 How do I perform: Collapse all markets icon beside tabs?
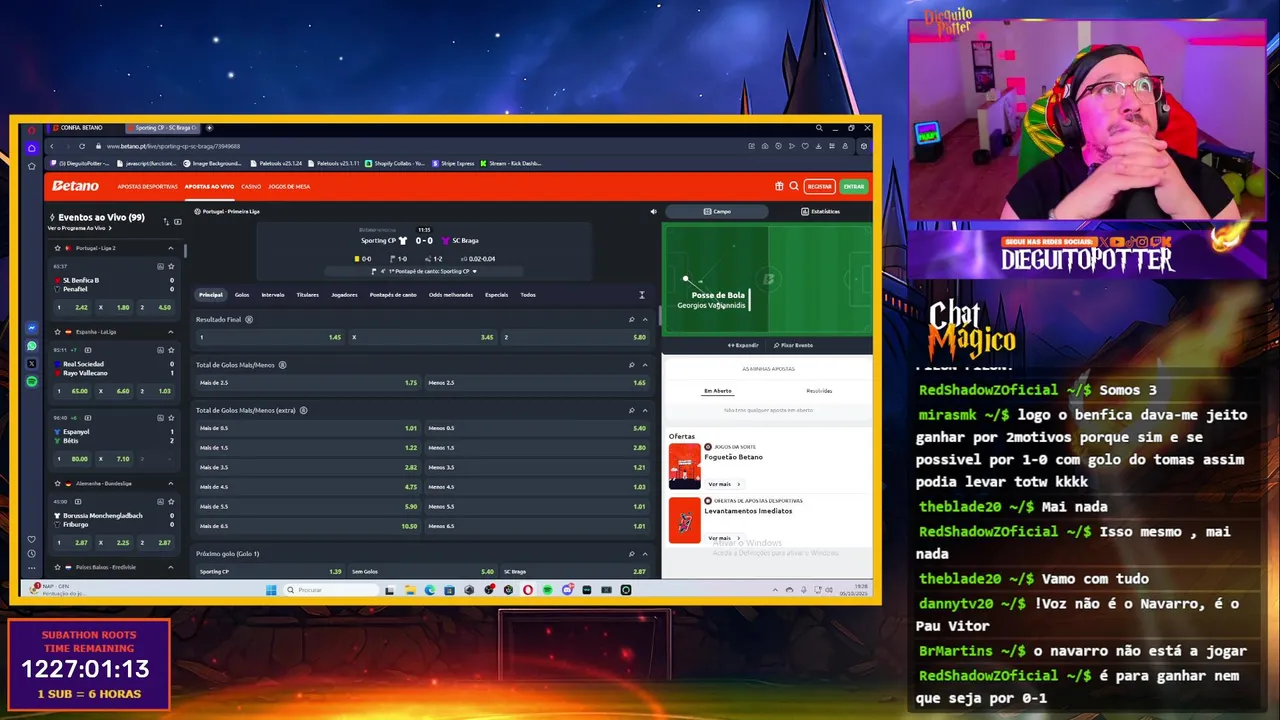tap(642, 295)
